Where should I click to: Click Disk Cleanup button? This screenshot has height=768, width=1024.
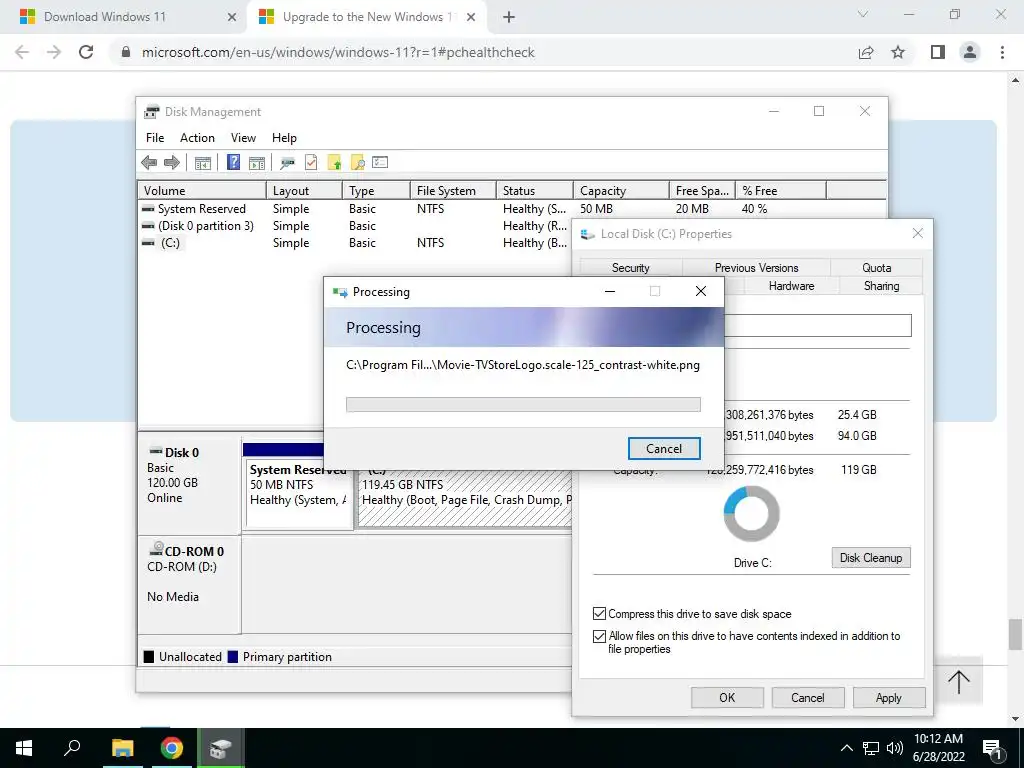871,558
